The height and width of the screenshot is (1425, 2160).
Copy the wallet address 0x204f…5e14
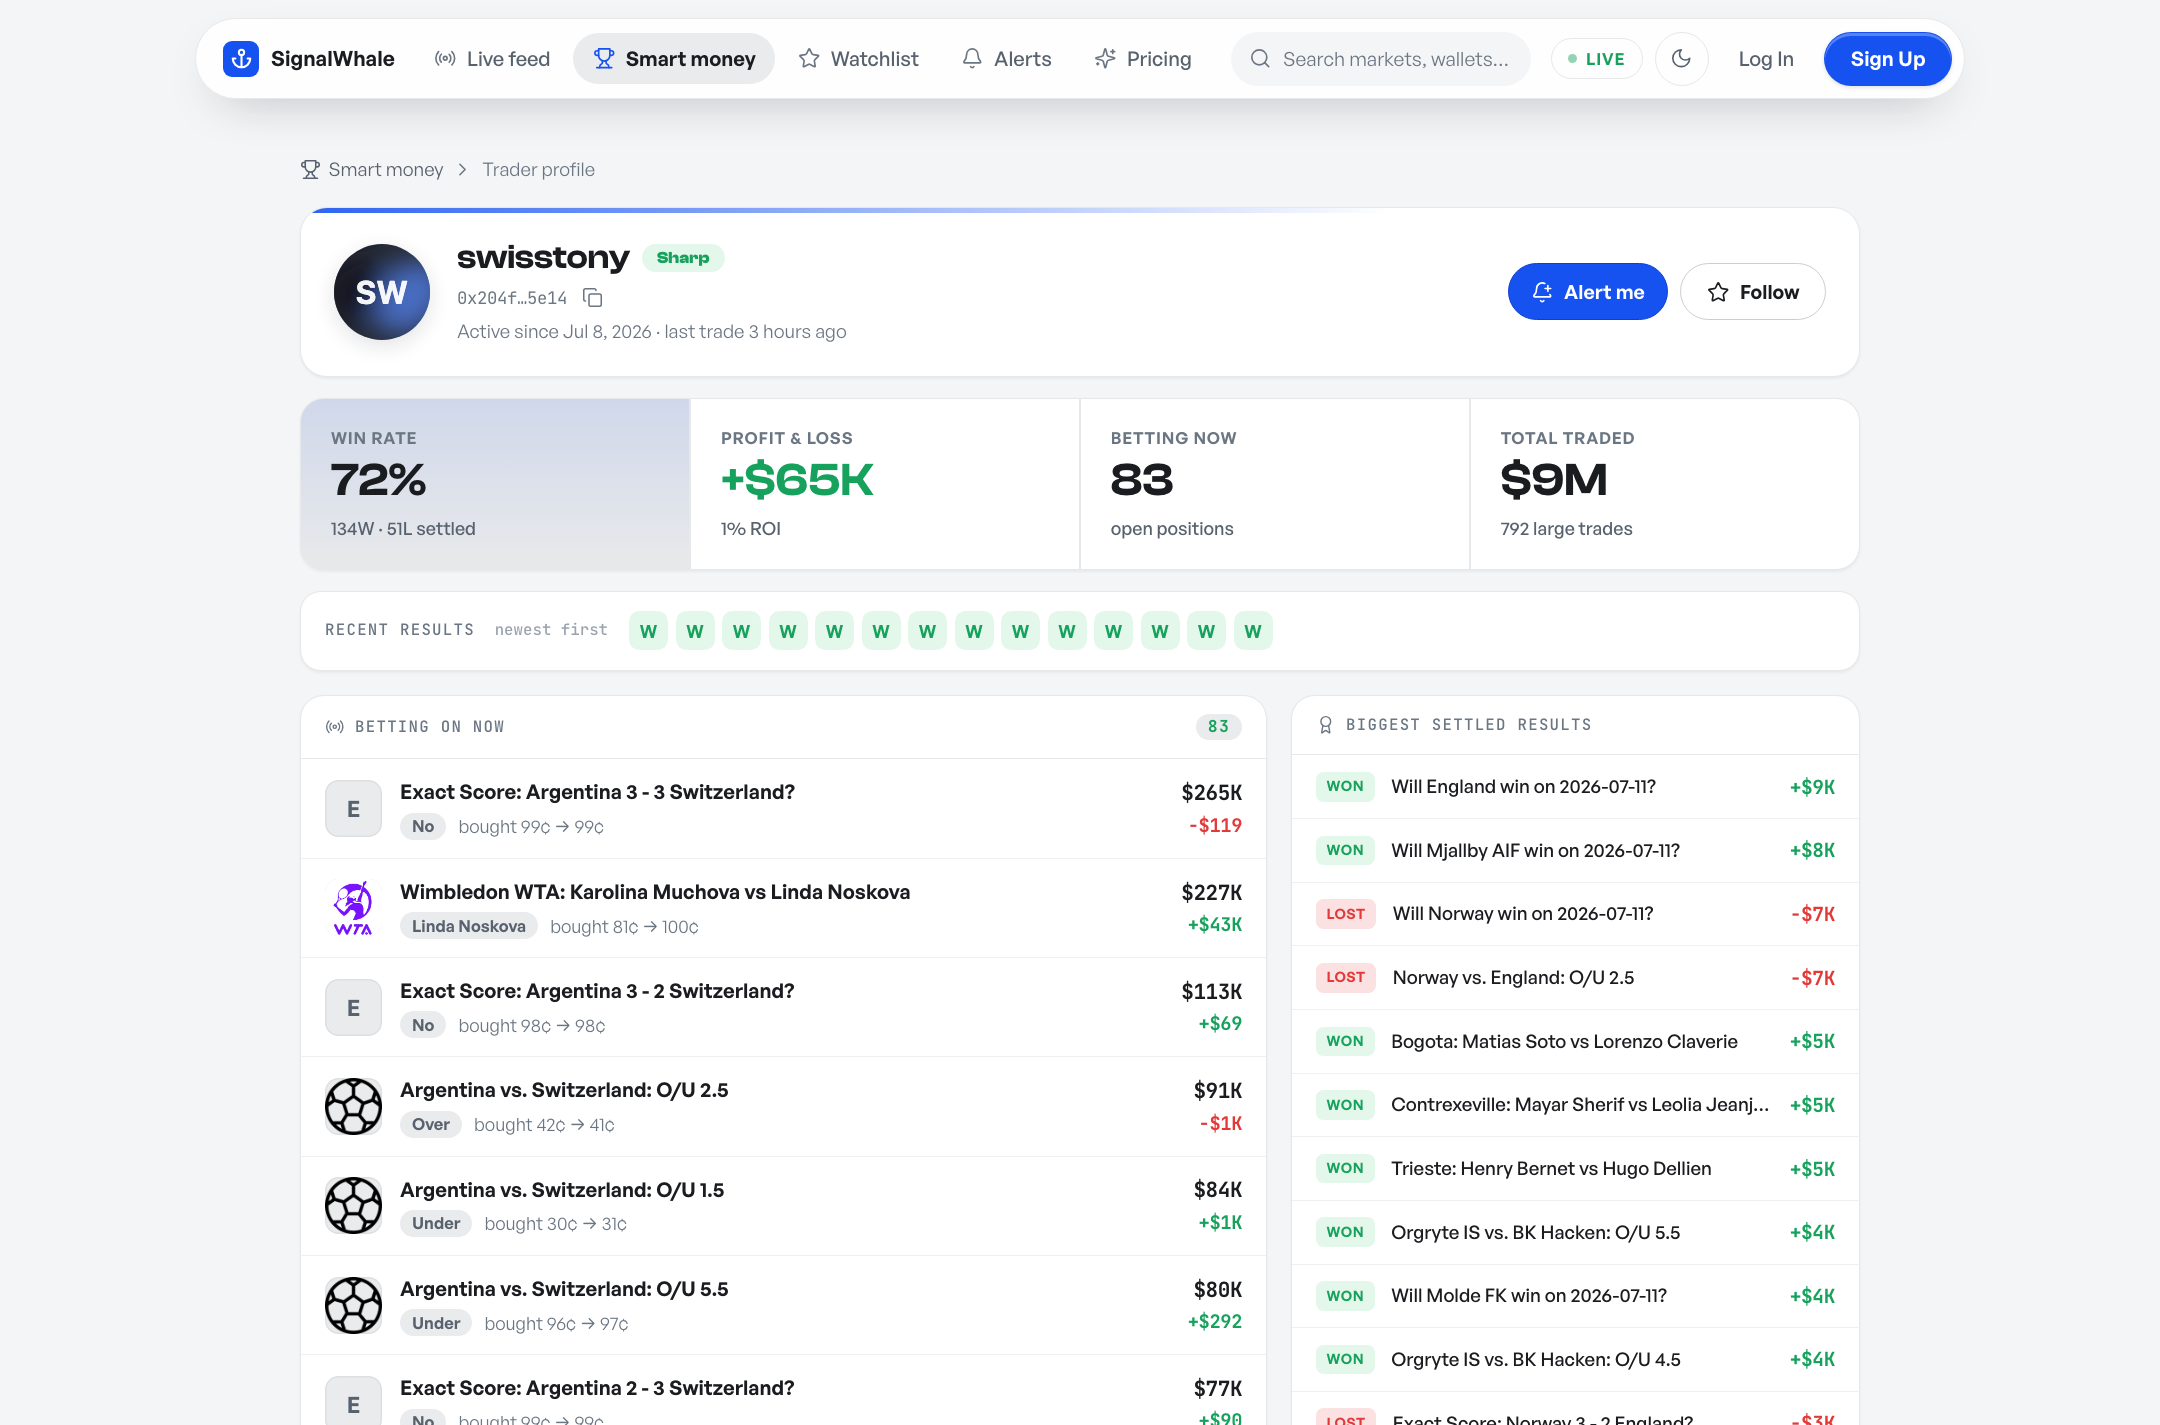pos(593,298)
